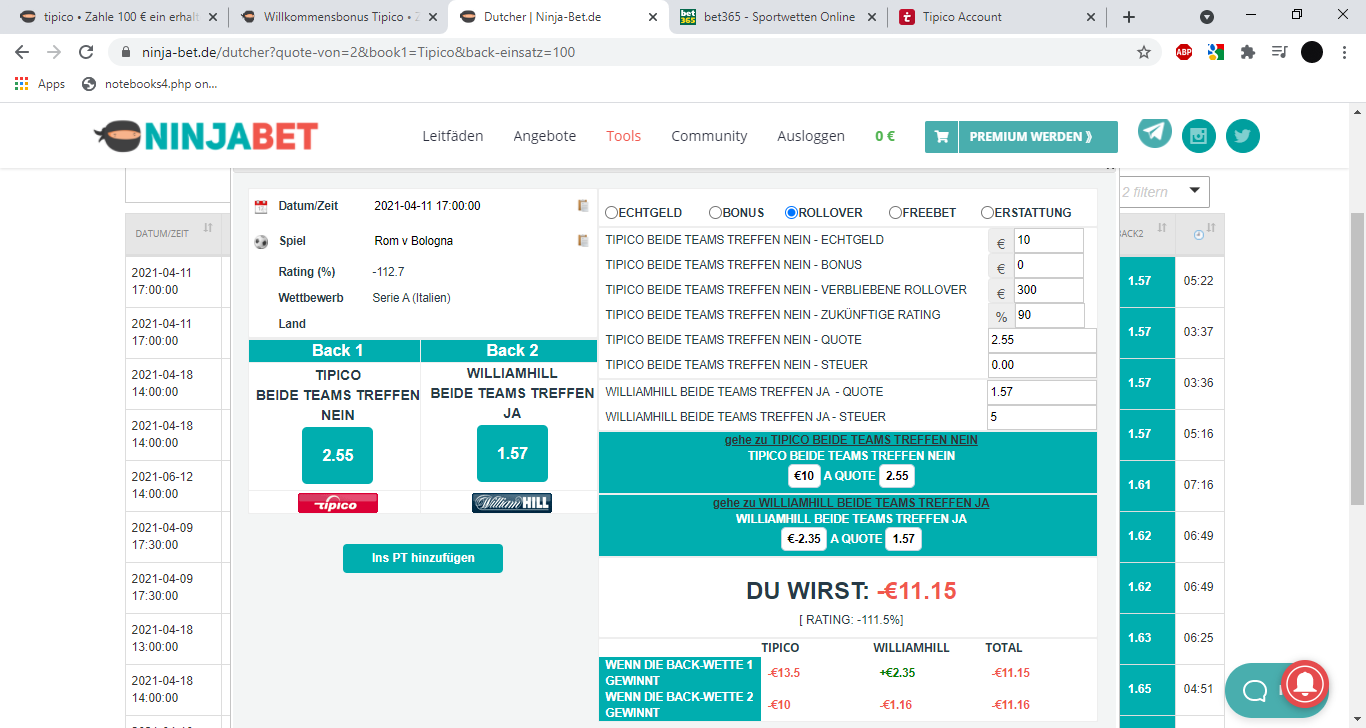
Task: Select the ECHTGELD radio option
Action: (x=611, y=212)
